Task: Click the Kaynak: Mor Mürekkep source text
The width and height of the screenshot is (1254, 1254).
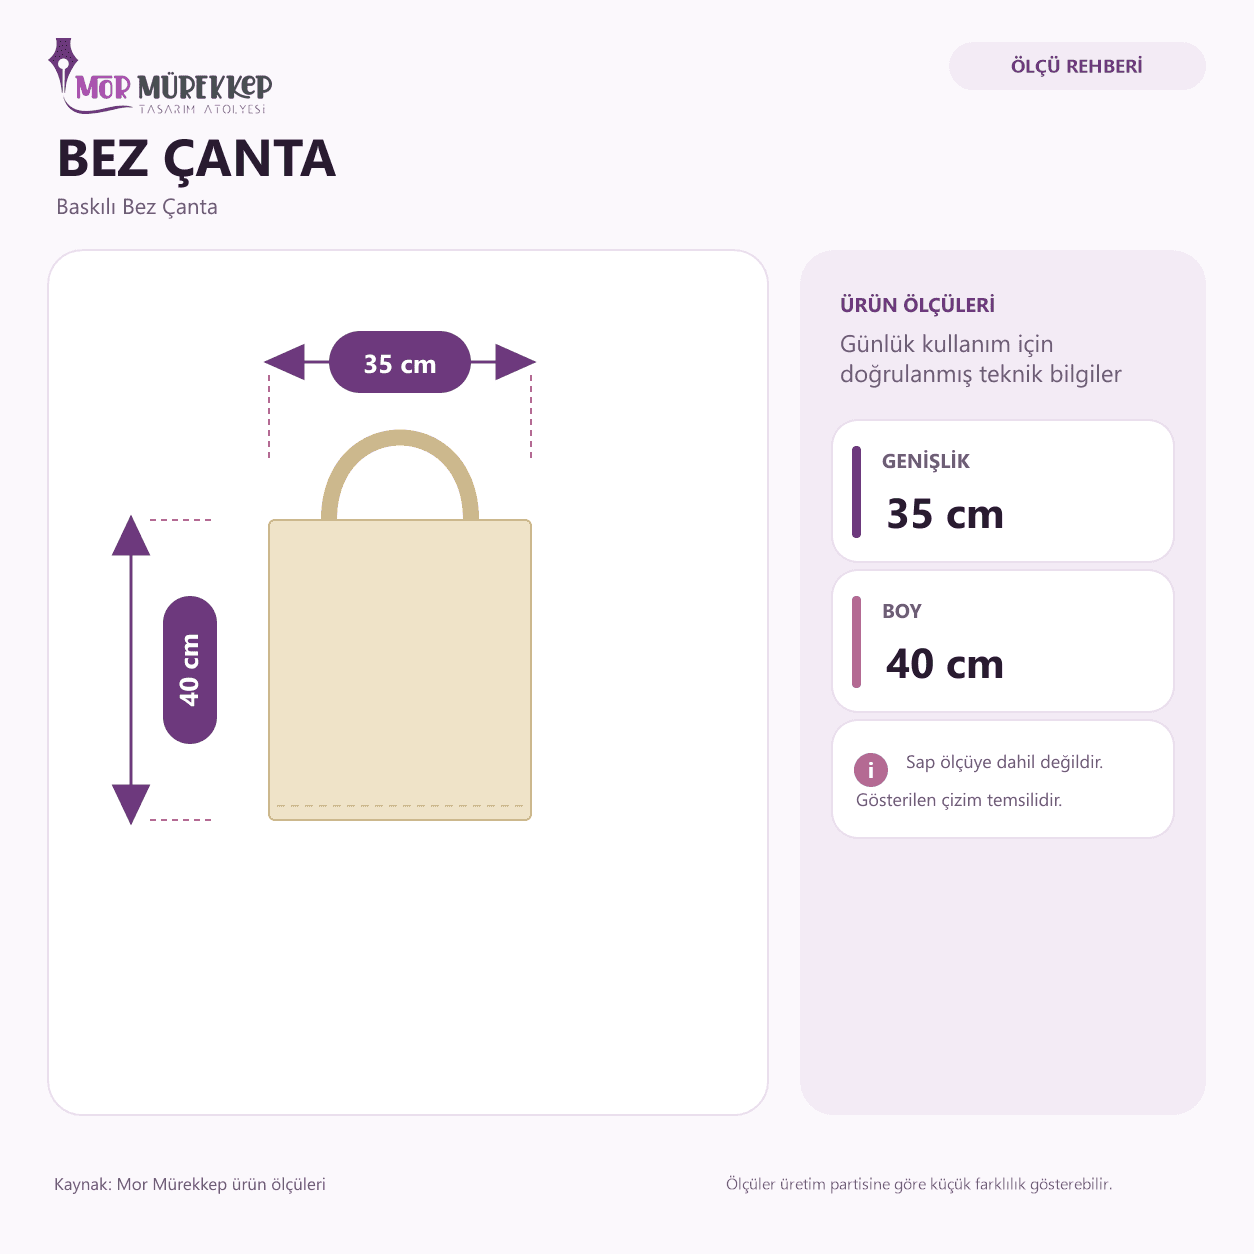Action: pyautogui.click(x=190, y=1184)
